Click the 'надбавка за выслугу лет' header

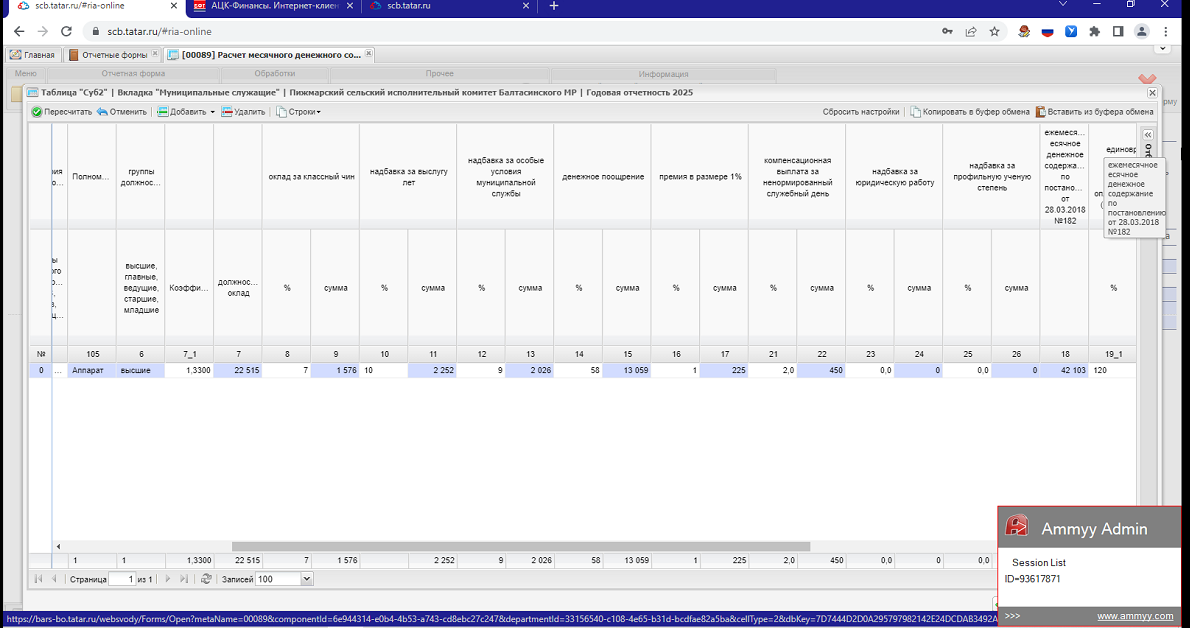(x=408, y=177)
